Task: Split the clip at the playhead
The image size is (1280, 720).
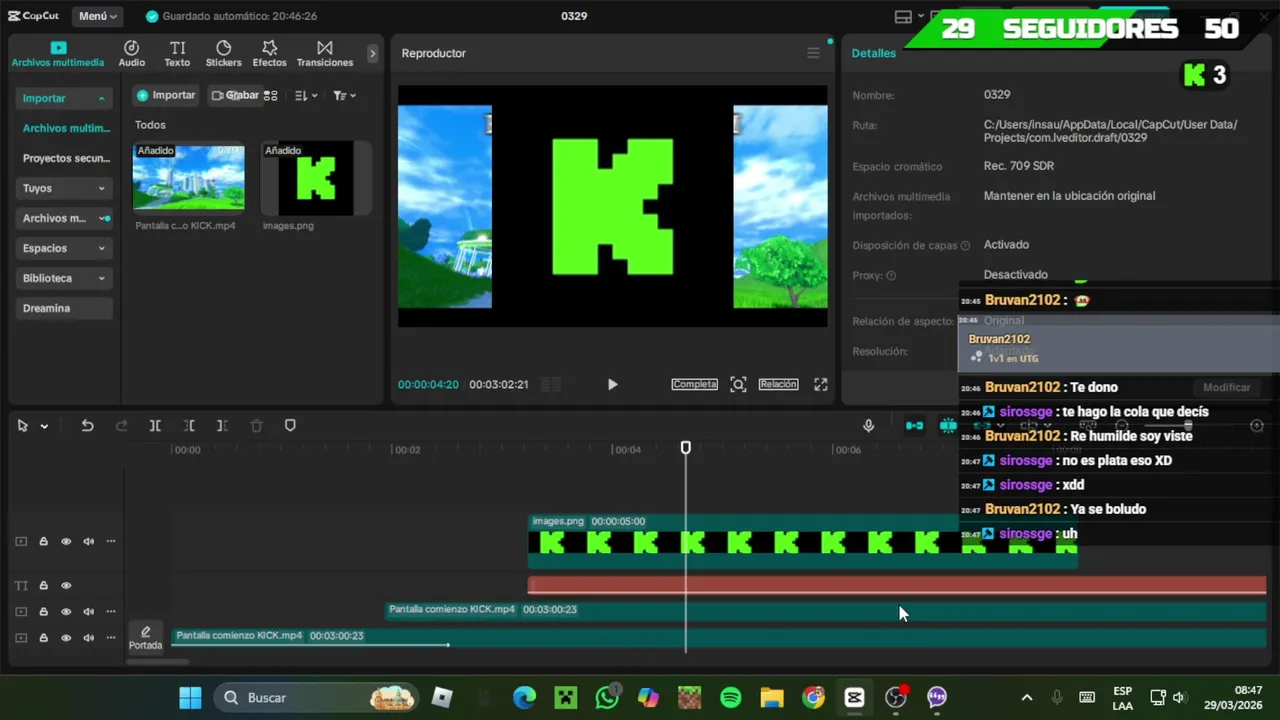Action: [155, 426]
